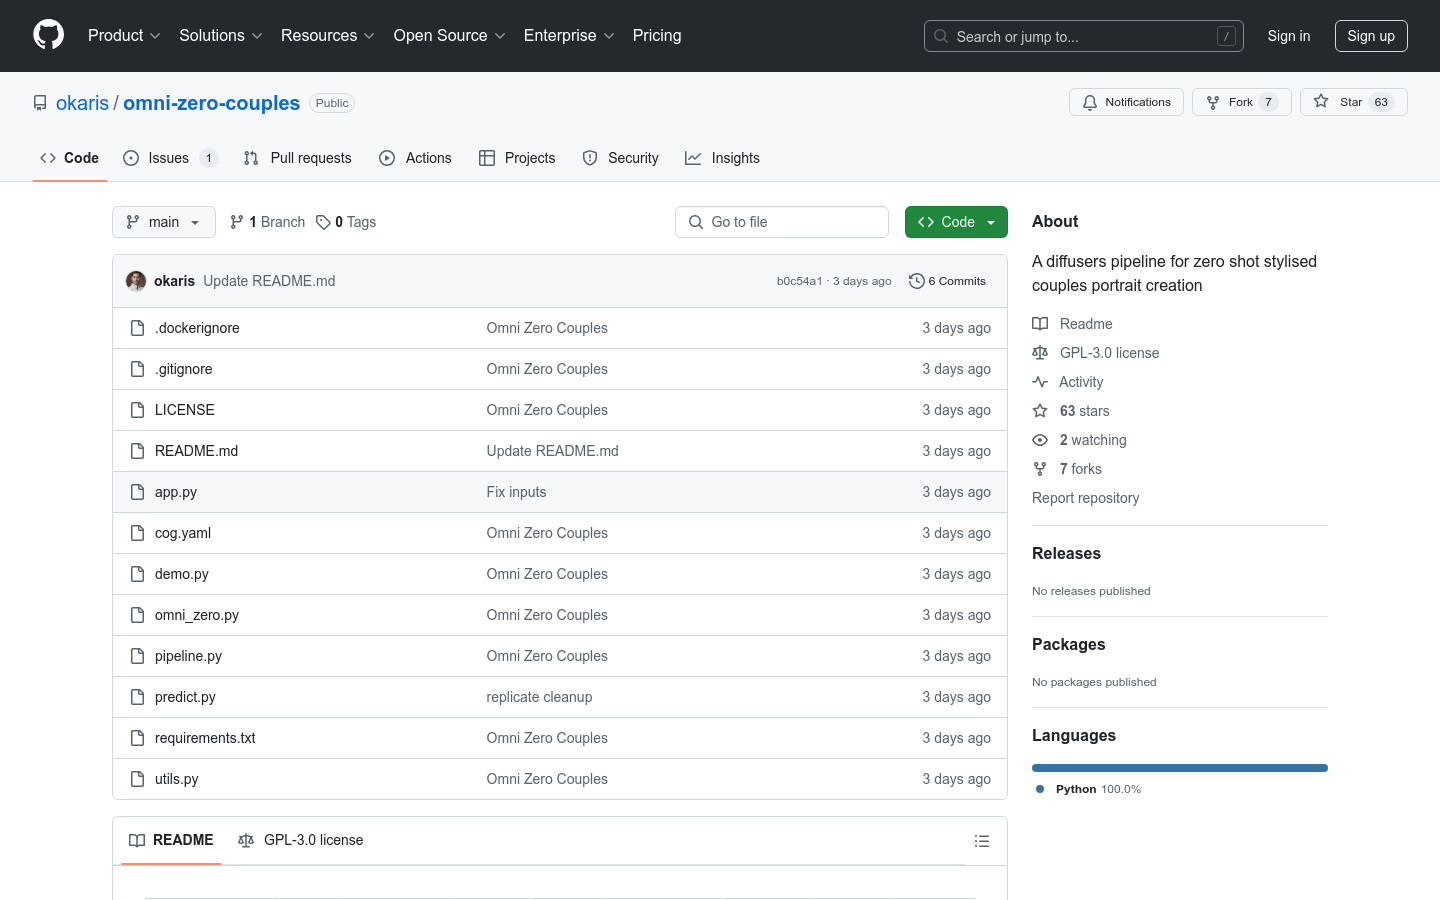Viewport: 1440px width, 900px height.
Task: Star the omni-zero-couples repository
Action: 1351,102
